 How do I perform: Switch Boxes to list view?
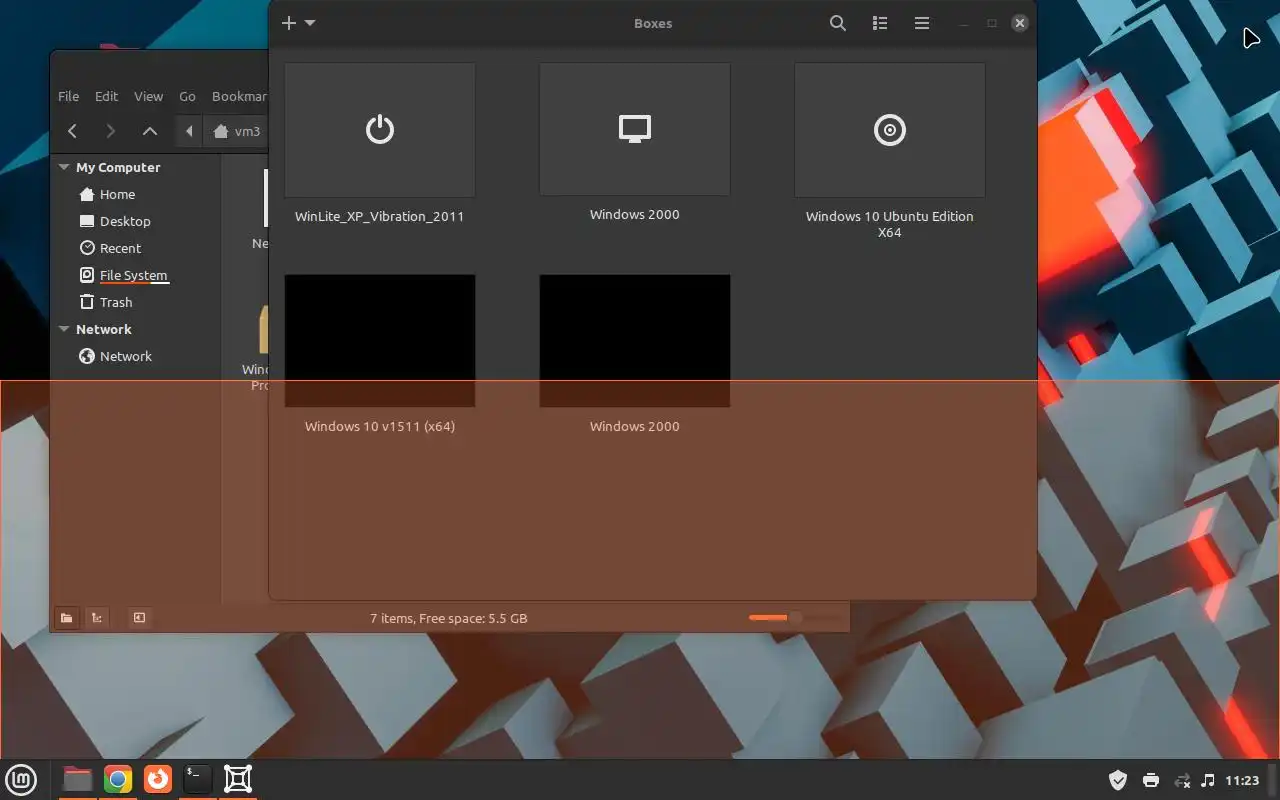pyautogui.click(x=880, y=23)
